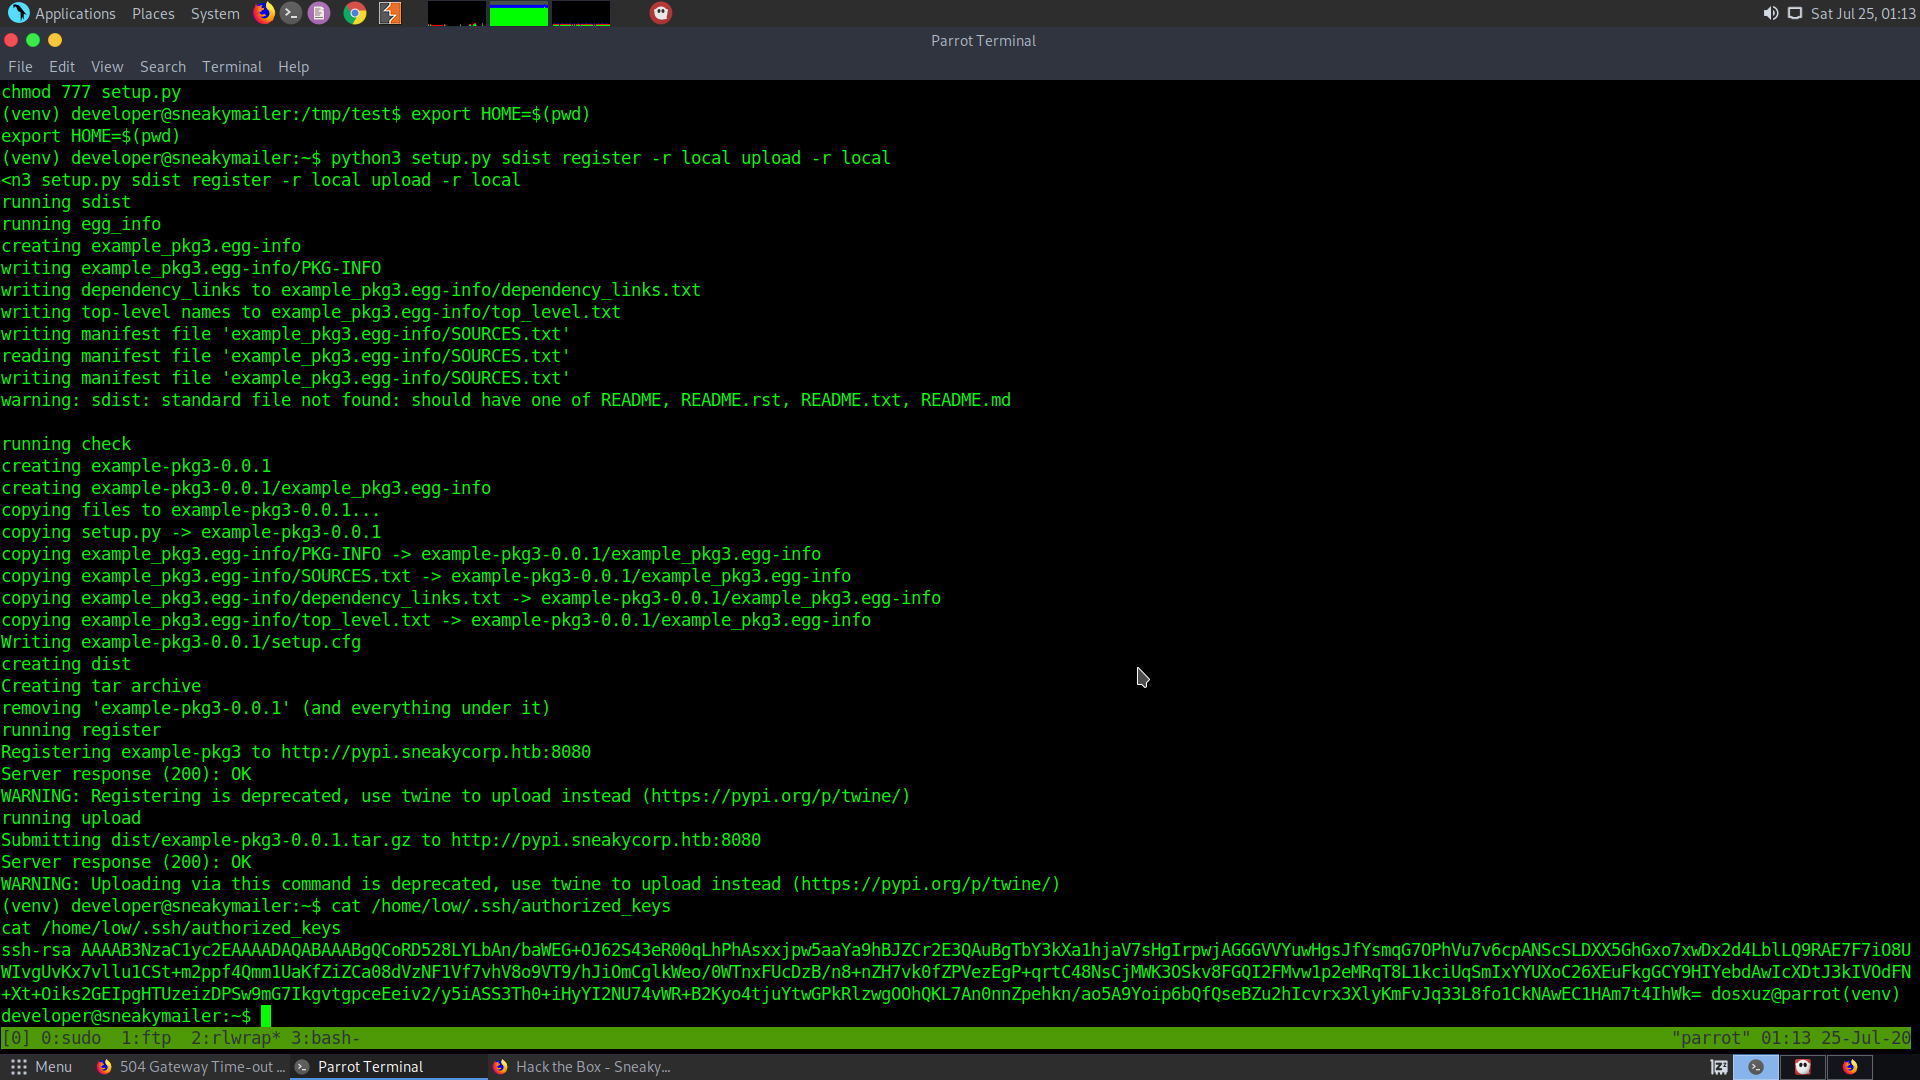Screen dimensions: 1920x1080
Task: Click the display icon in the system tray
Action: [x=1795, y=13]
